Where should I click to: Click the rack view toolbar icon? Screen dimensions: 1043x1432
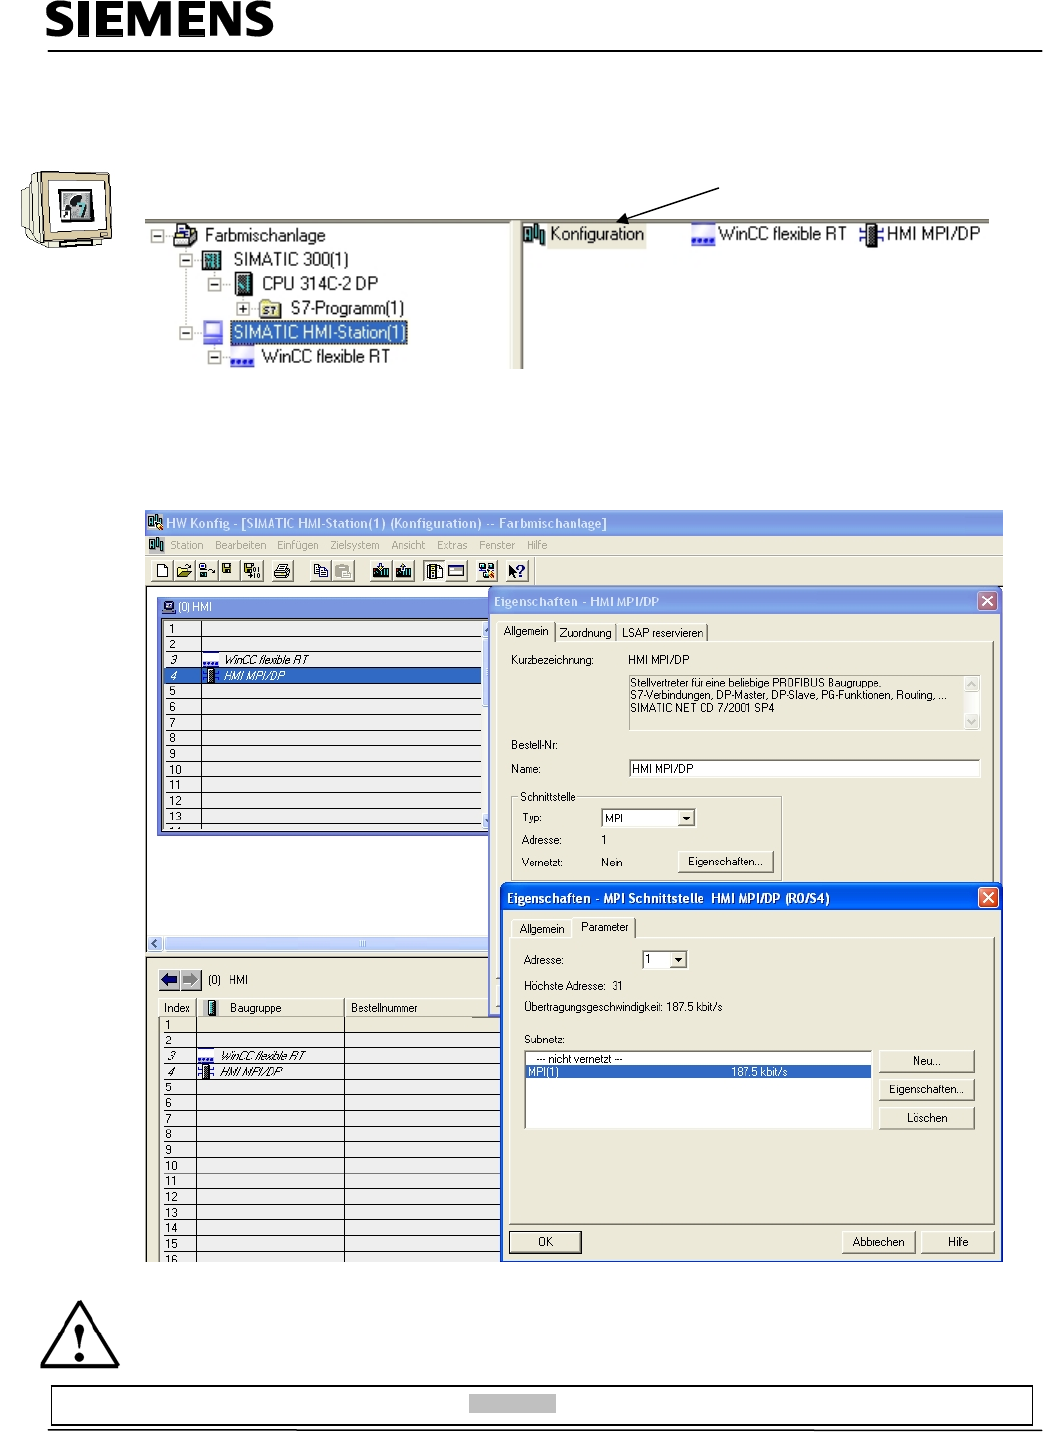[x=456, y=571]
